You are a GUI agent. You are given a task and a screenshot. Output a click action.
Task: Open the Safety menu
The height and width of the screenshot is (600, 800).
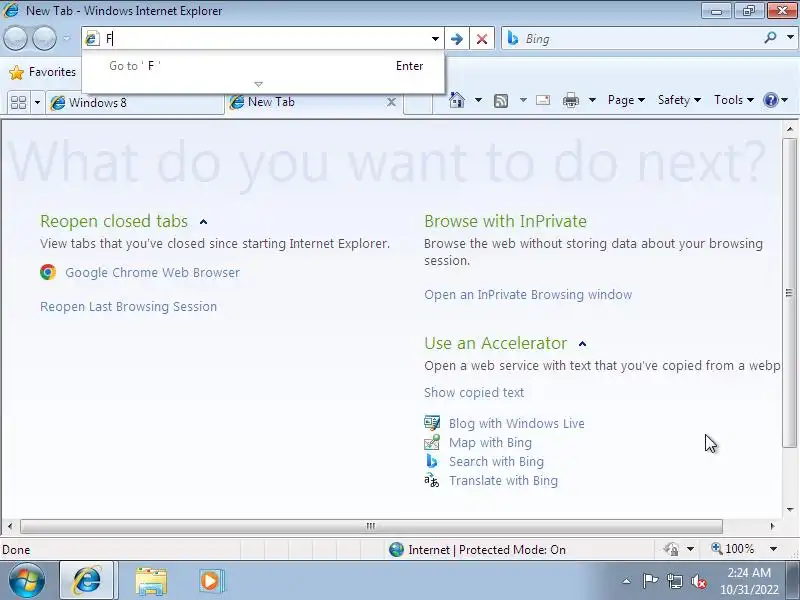click(x=679, y=100)
